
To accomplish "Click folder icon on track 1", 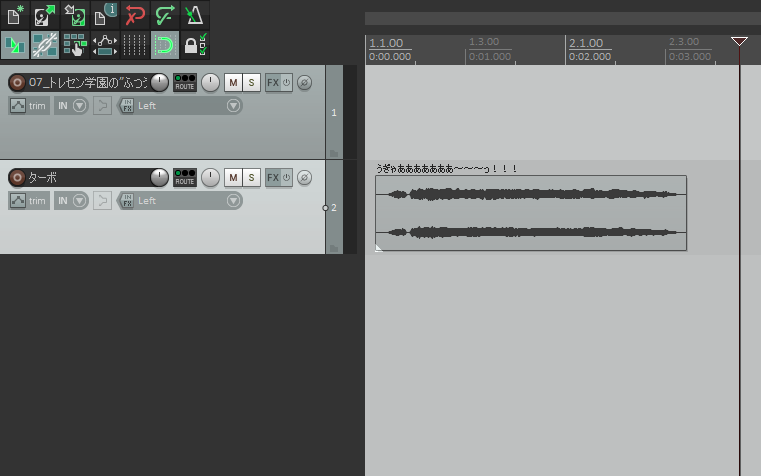I will point(334,153).
